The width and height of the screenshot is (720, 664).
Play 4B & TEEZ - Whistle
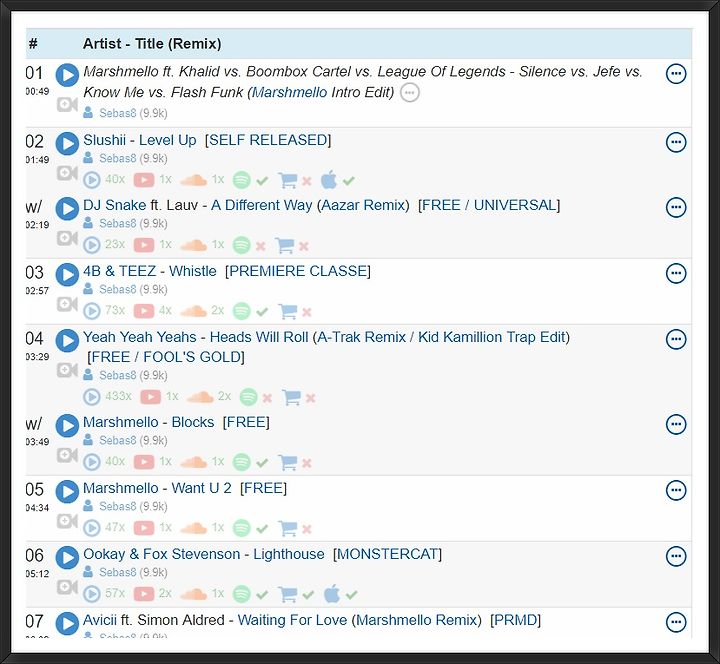tap(67, 275)
